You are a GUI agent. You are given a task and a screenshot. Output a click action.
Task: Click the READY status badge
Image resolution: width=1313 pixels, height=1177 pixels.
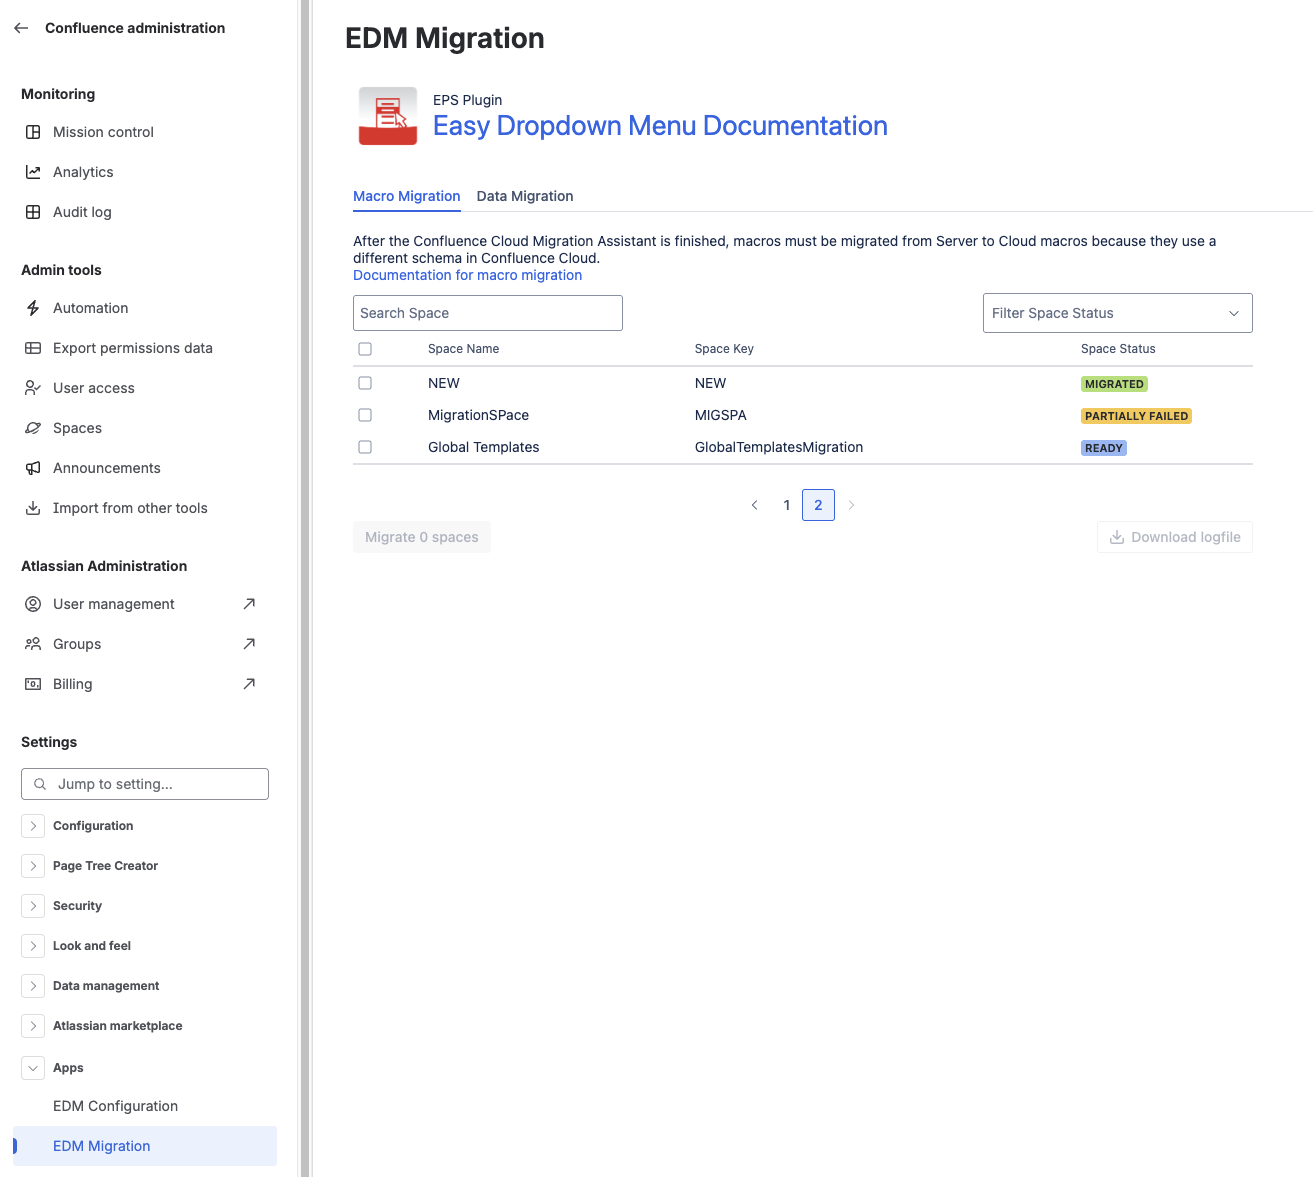coord(1104,448)
